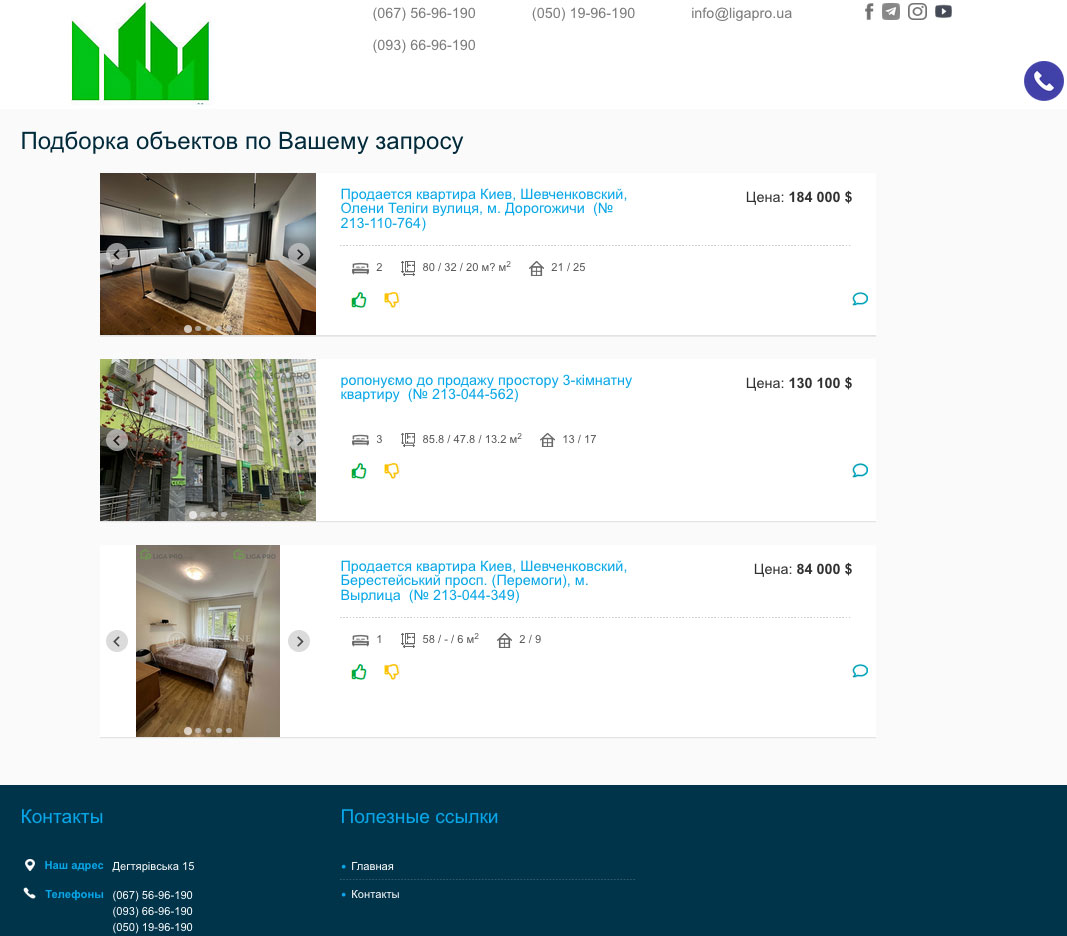The height and width of the screenshot is (936, 1067).
Task: Click the Телефоны footer label
Action: (74, 894)
